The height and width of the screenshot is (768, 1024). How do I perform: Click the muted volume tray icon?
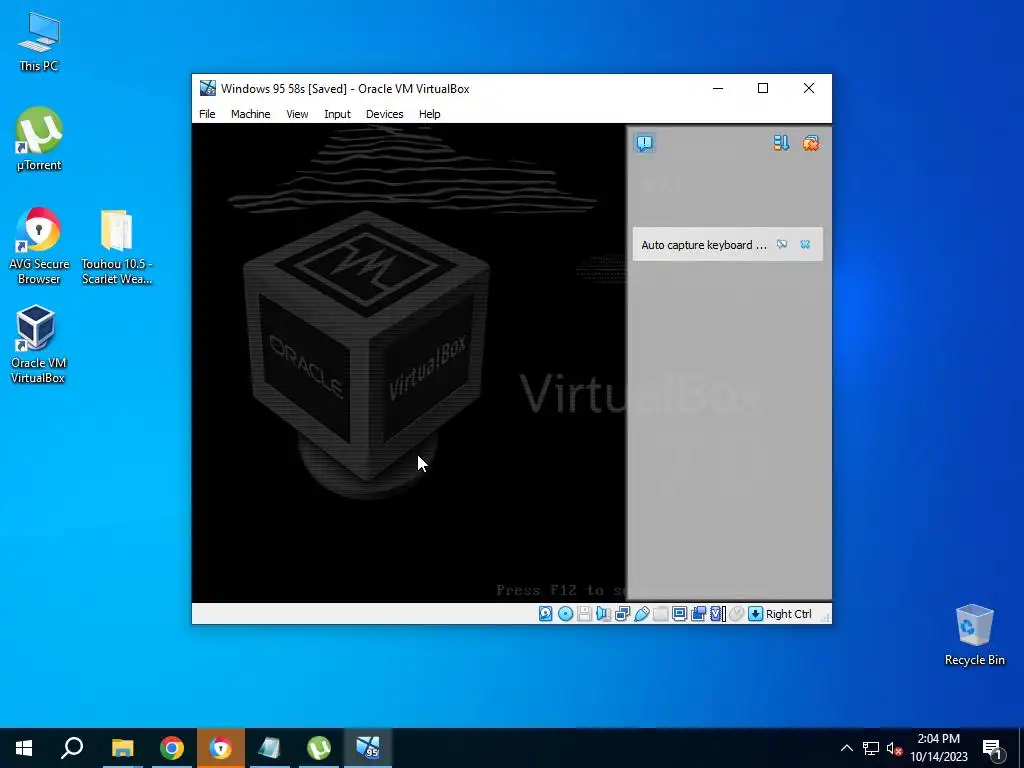pyautogui.click(x=894, y=748)
